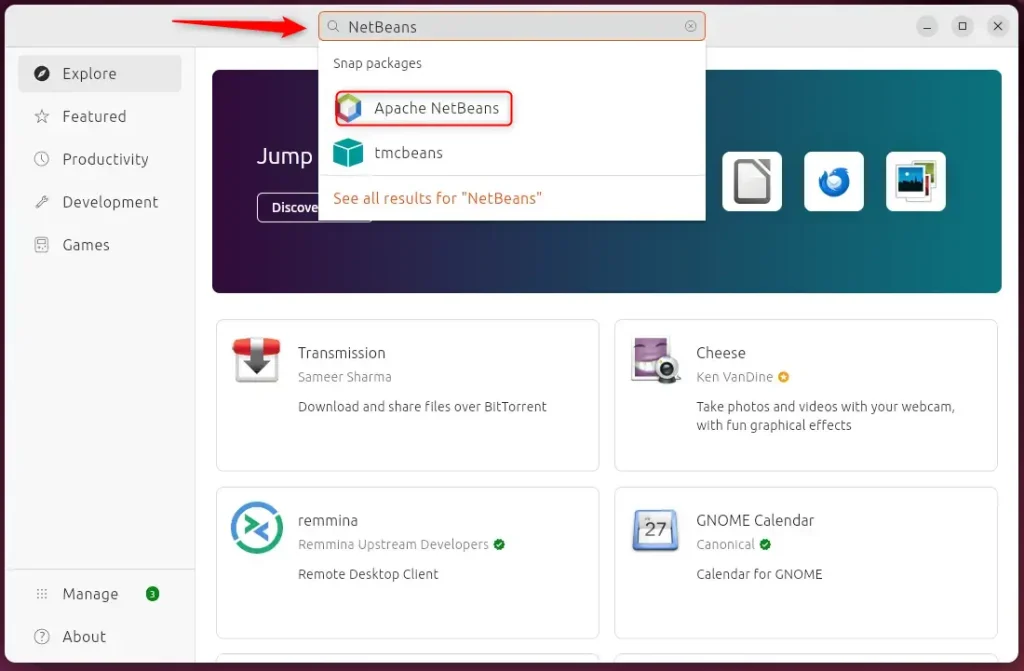The image size is (1024, 671).
Task: Go to the Featured category
Action: 100,116
